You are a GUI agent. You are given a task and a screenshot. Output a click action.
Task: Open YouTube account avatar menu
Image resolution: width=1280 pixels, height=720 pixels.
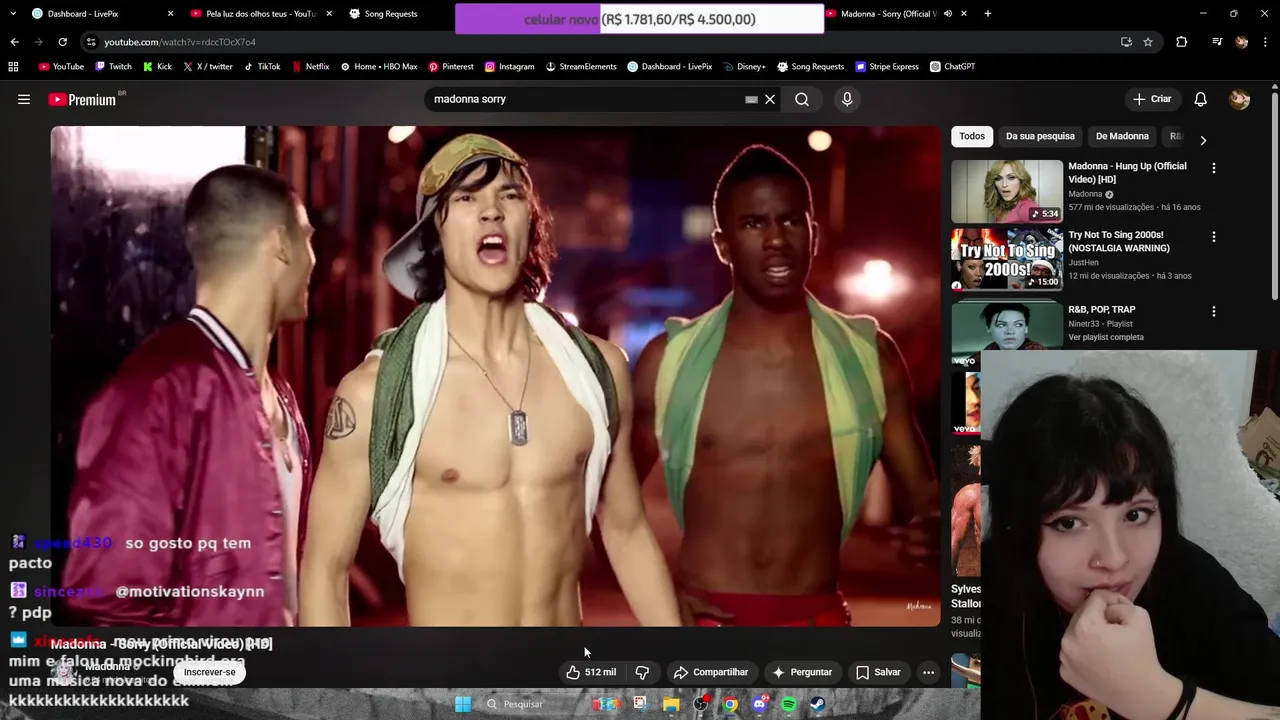tap(1240, 99)
